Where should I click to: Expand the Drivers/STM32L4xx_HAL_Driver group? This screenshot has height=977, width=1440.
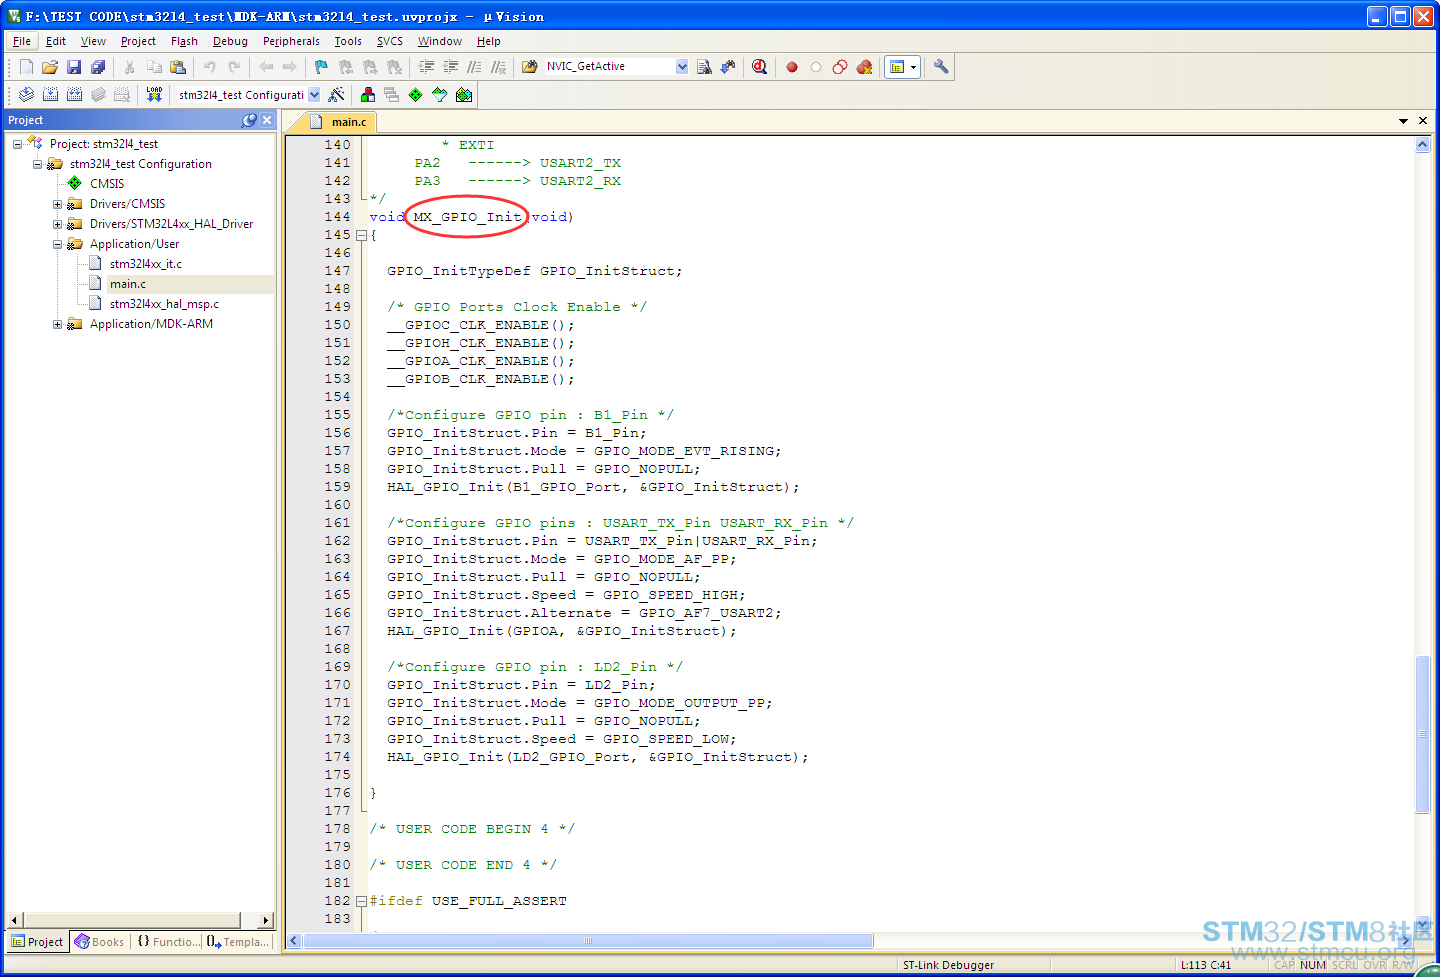tap(57, 224)
